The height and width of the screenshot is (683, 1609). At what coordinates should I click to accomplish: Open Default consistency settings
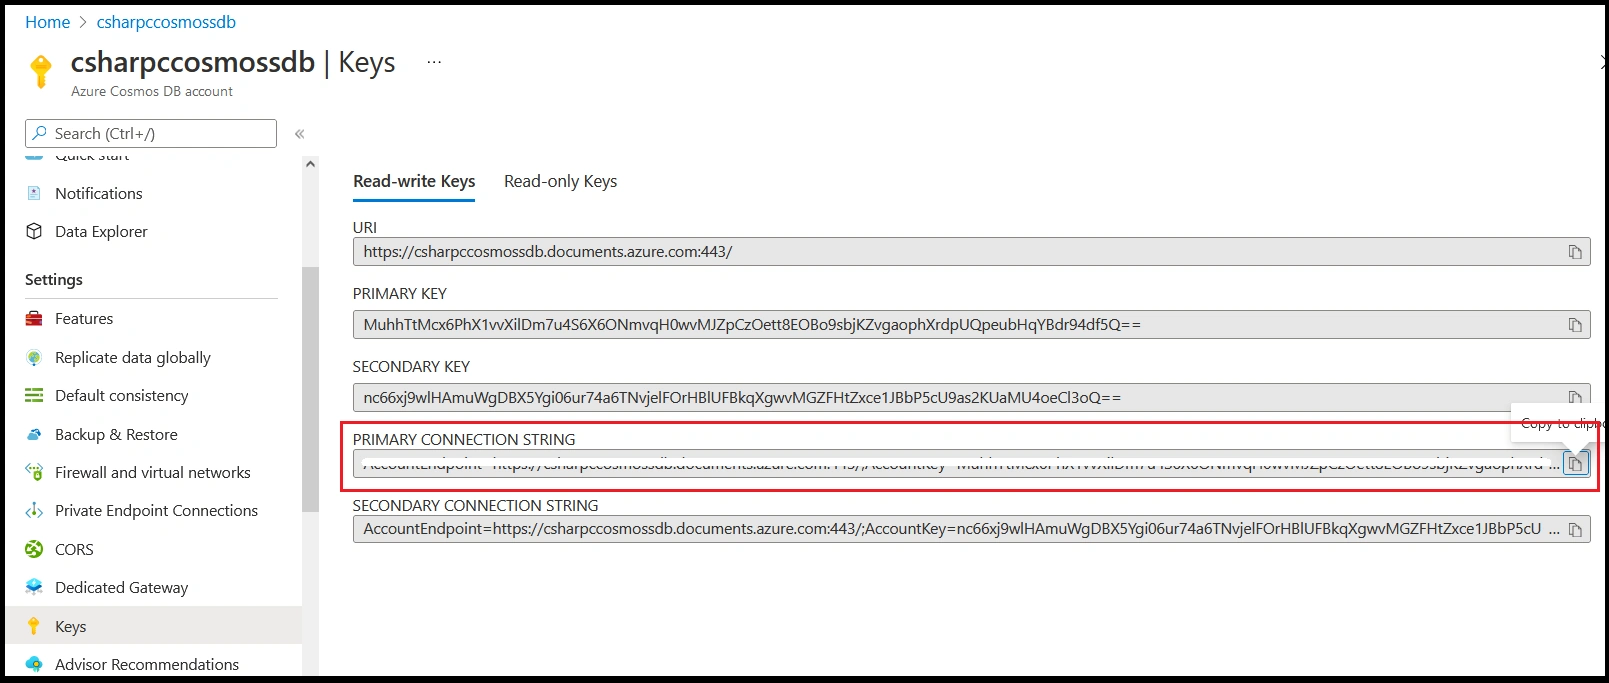pos(121,396)
